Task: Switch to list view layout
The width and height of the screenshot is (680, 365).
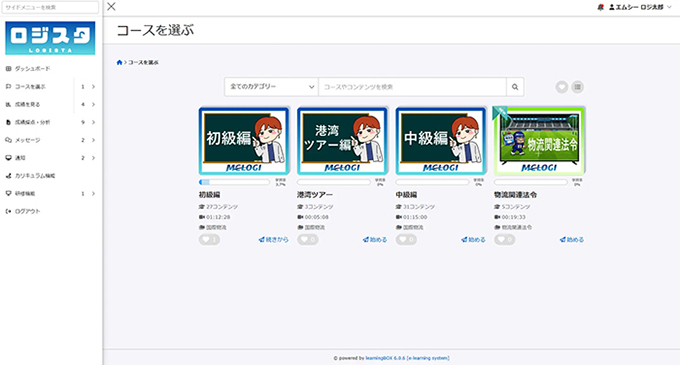Action: coord(577,87)
